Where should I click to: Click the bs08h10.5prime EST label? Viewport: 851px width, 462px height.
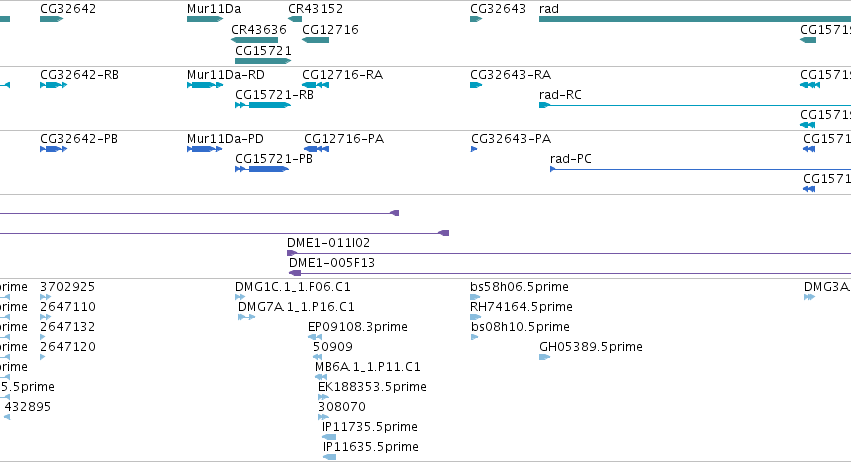pos(520,327)
